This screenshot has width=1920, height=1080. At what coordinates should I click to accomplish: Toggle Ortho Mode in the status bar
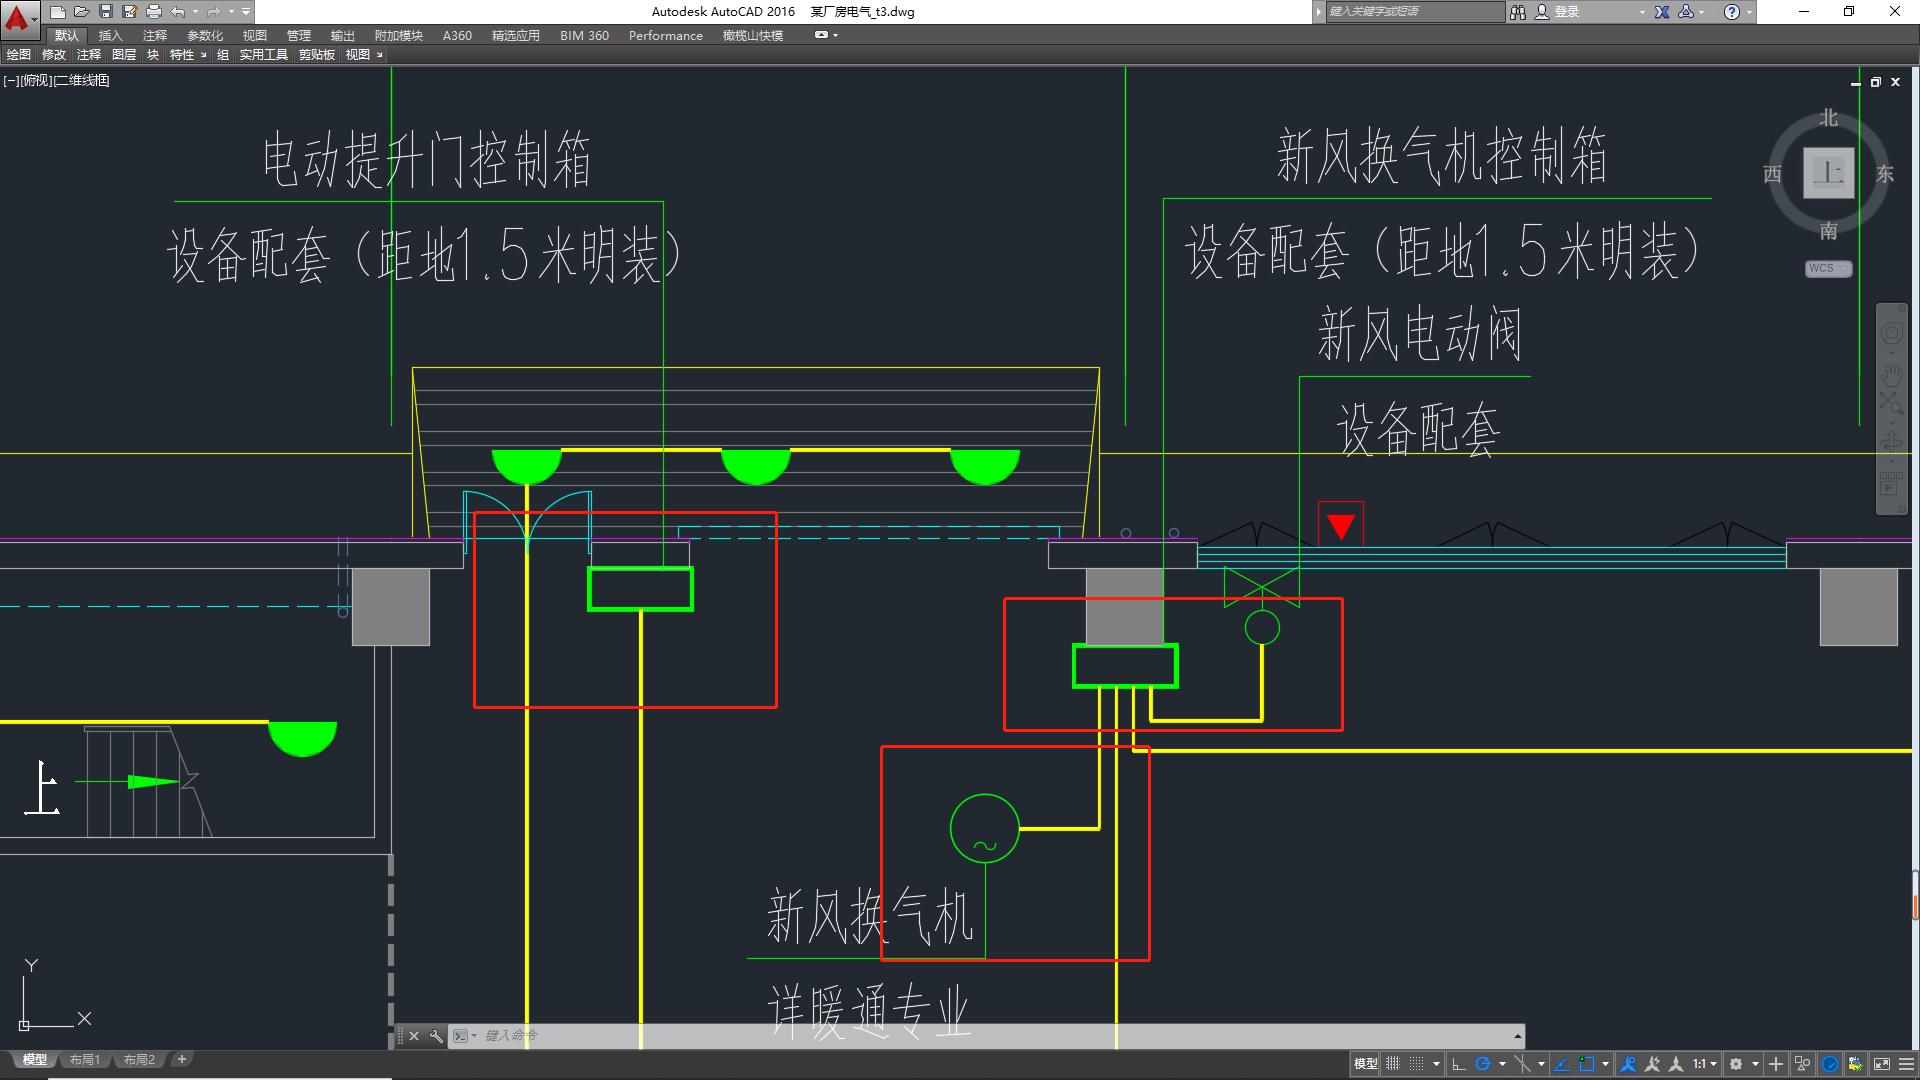1459,1064
